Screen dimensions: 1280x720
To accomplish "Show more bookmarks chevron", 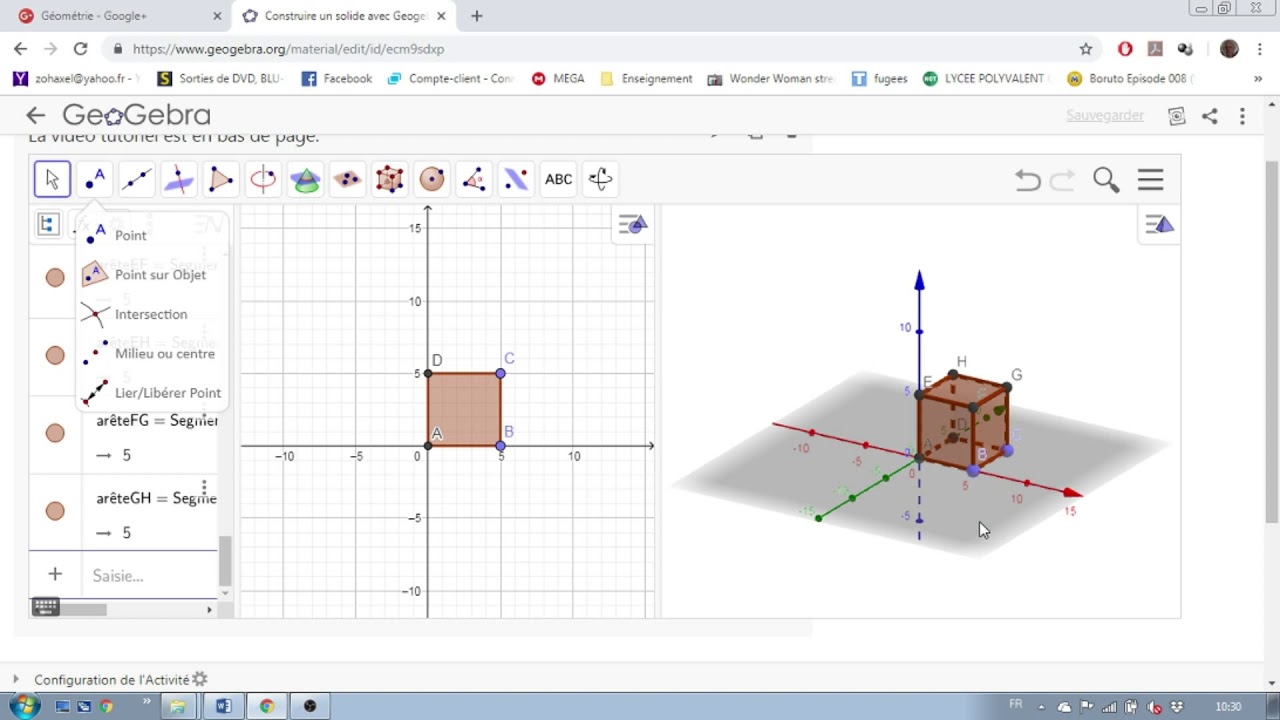I will coord(1258,78).
